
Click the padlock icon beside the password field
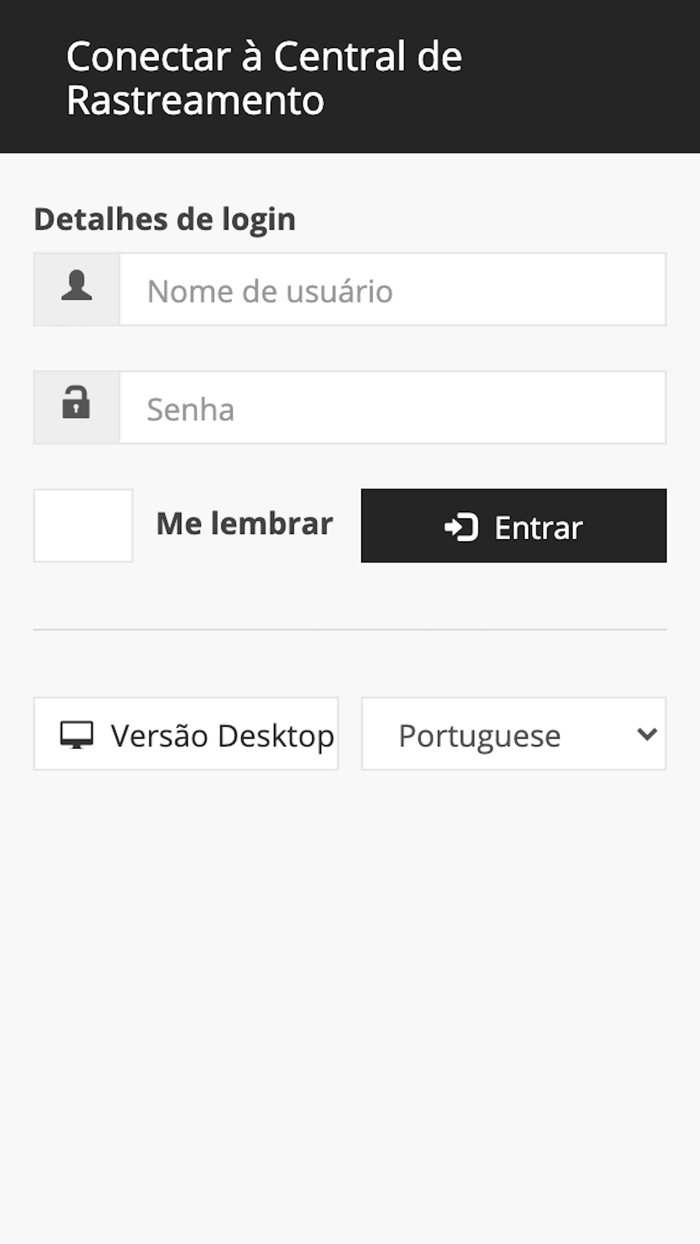click(x=75, y=406)
